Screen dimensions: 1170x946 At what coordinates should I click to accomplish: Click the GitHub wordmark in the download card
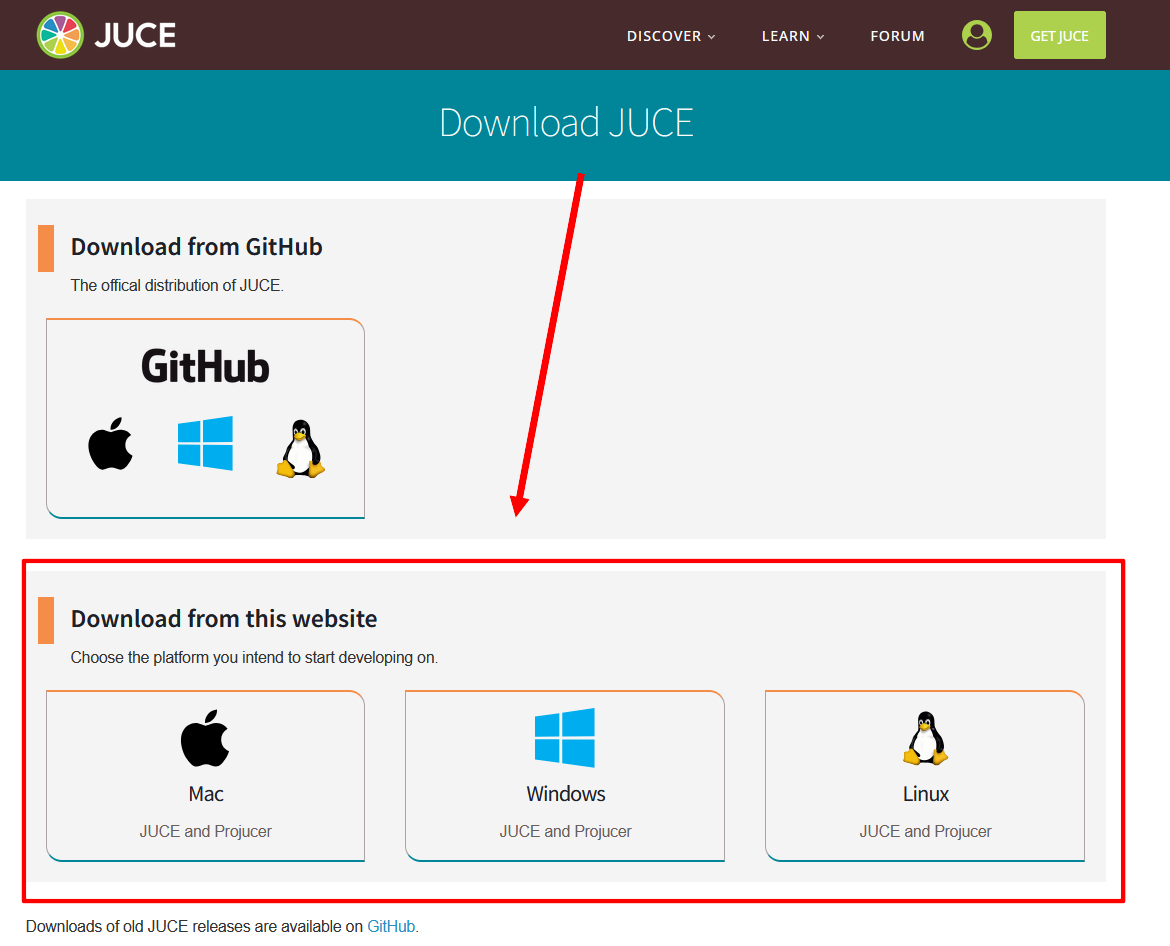(x=205, y=366)
